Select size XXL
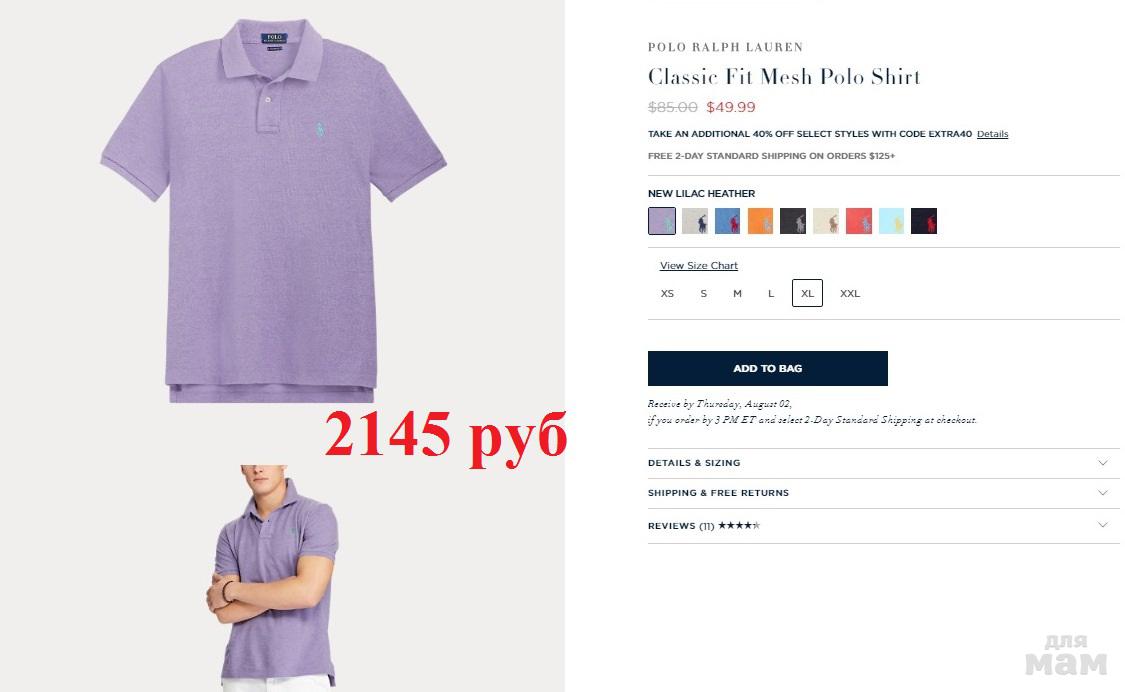Viewport: 1125px width, 692px height. click(849, 294)
